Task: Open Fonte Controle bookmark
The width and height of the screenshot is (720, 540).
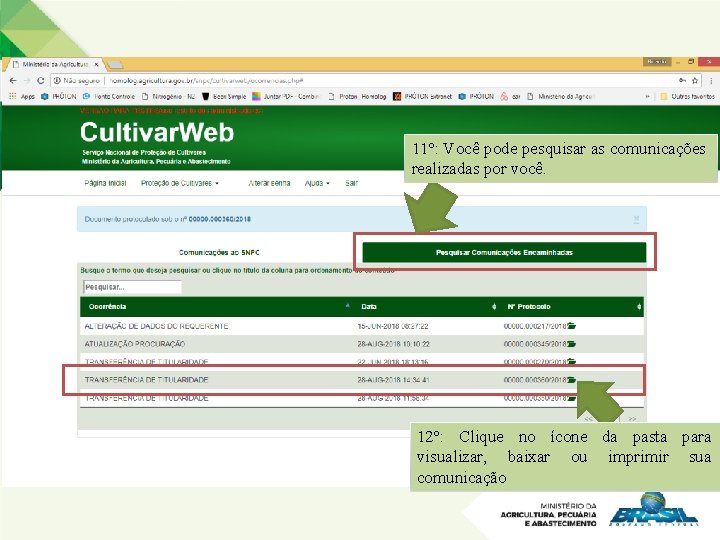Action: tap(109, 96)
